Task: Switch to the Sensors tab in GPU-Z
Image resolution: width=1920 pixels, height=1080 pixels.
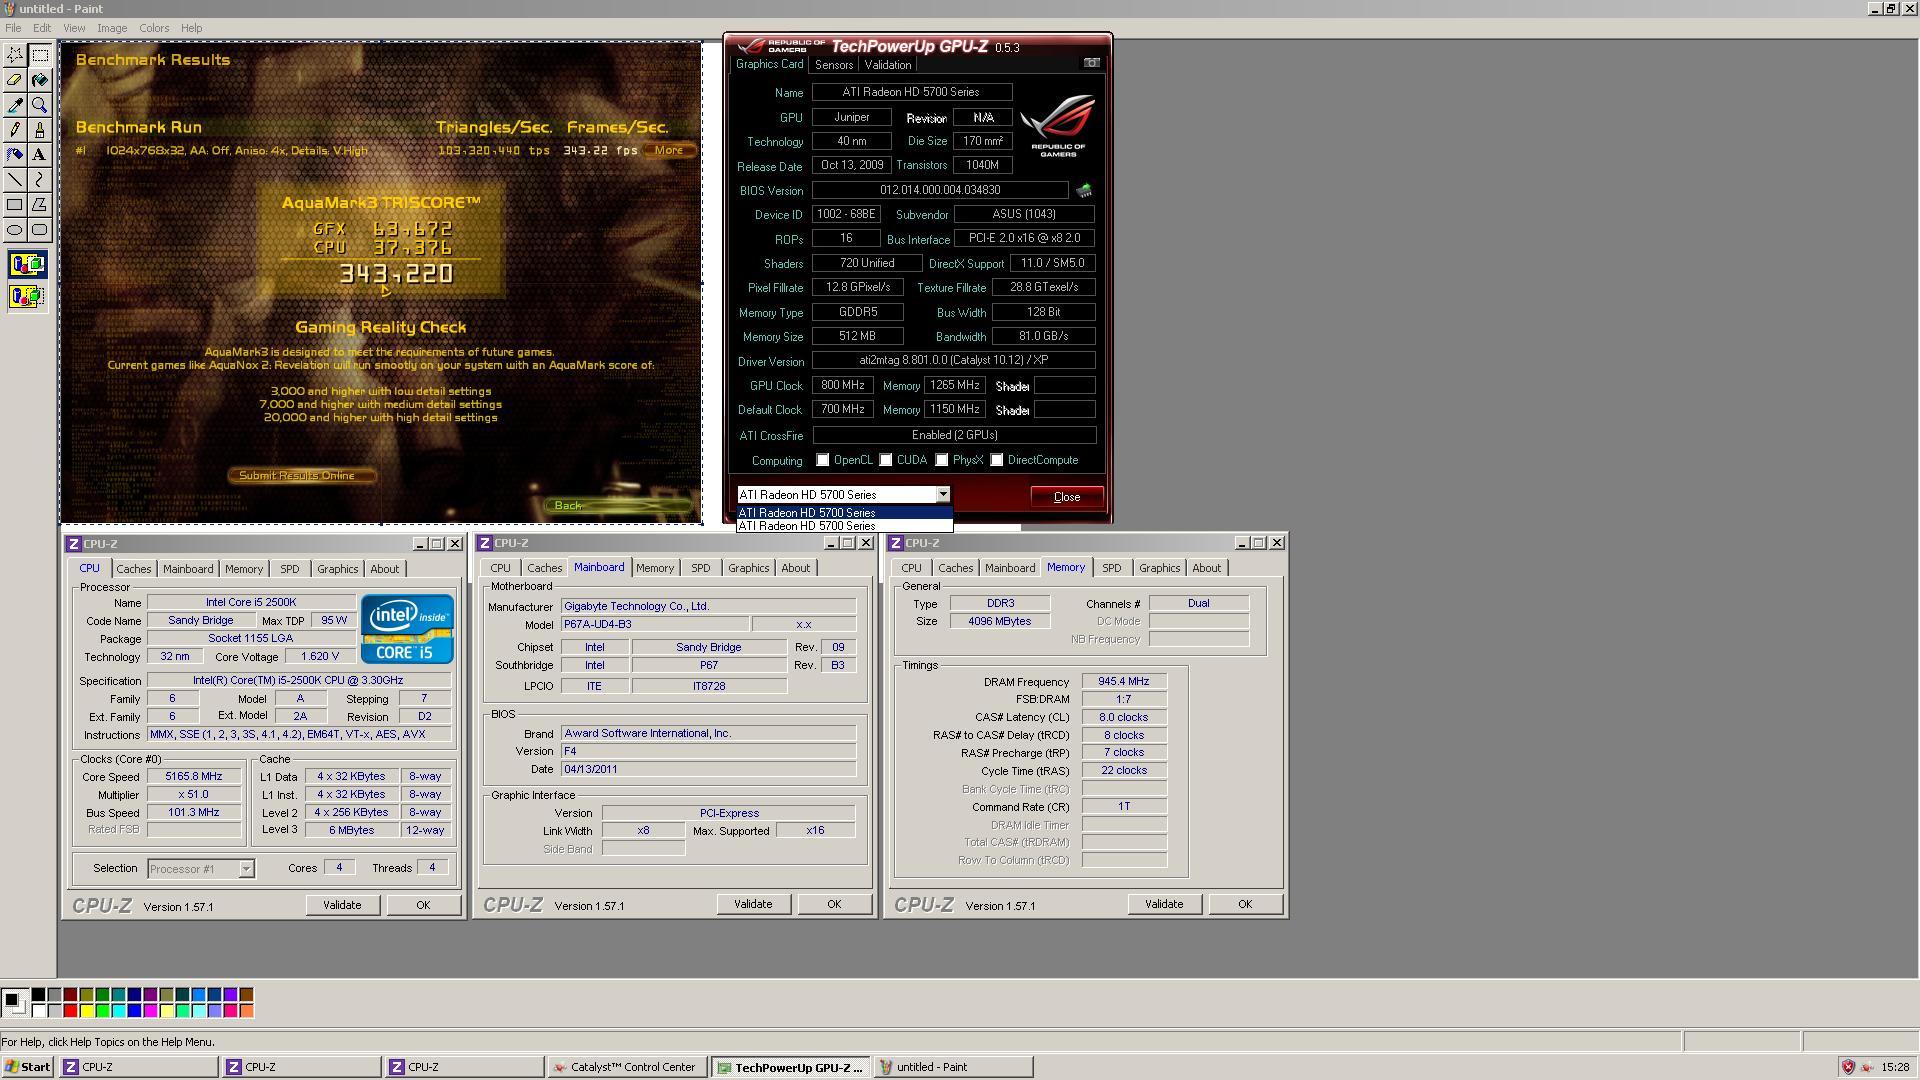Action: [833, 65]
